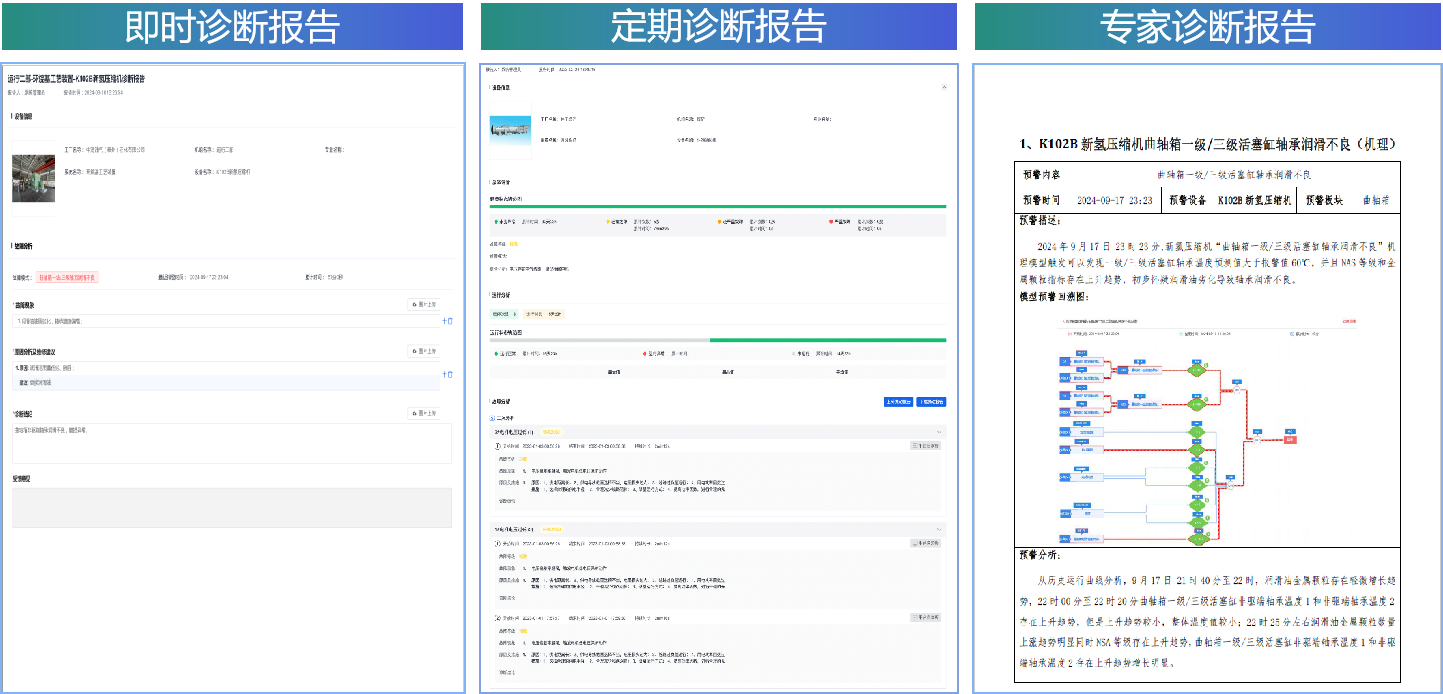
Task: Click the plus icon beside the first description row
Action: [444, 321]
